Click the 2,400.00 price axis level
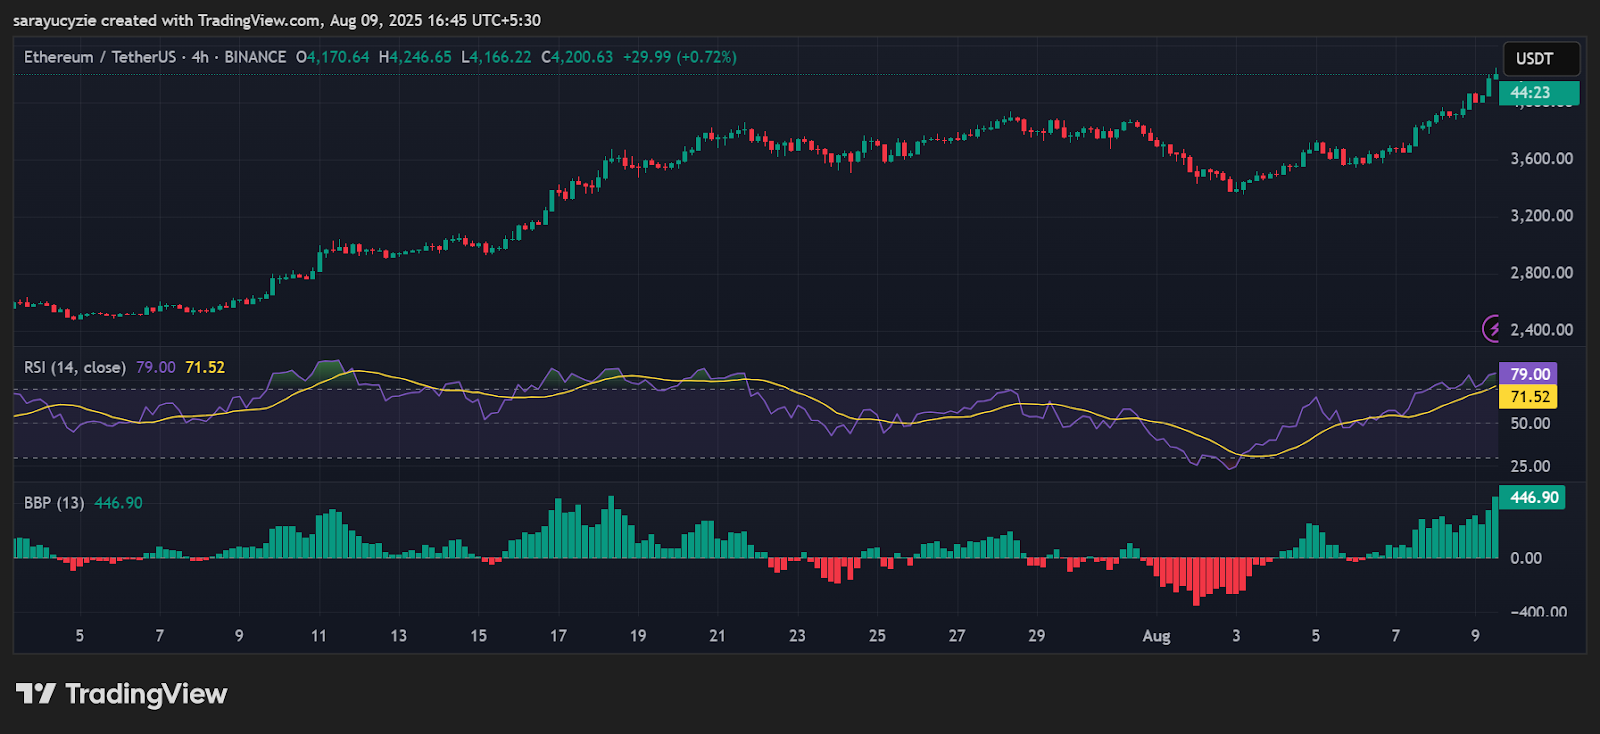The width and height of the screenshot is (1600, 734). coord(1541,330)
